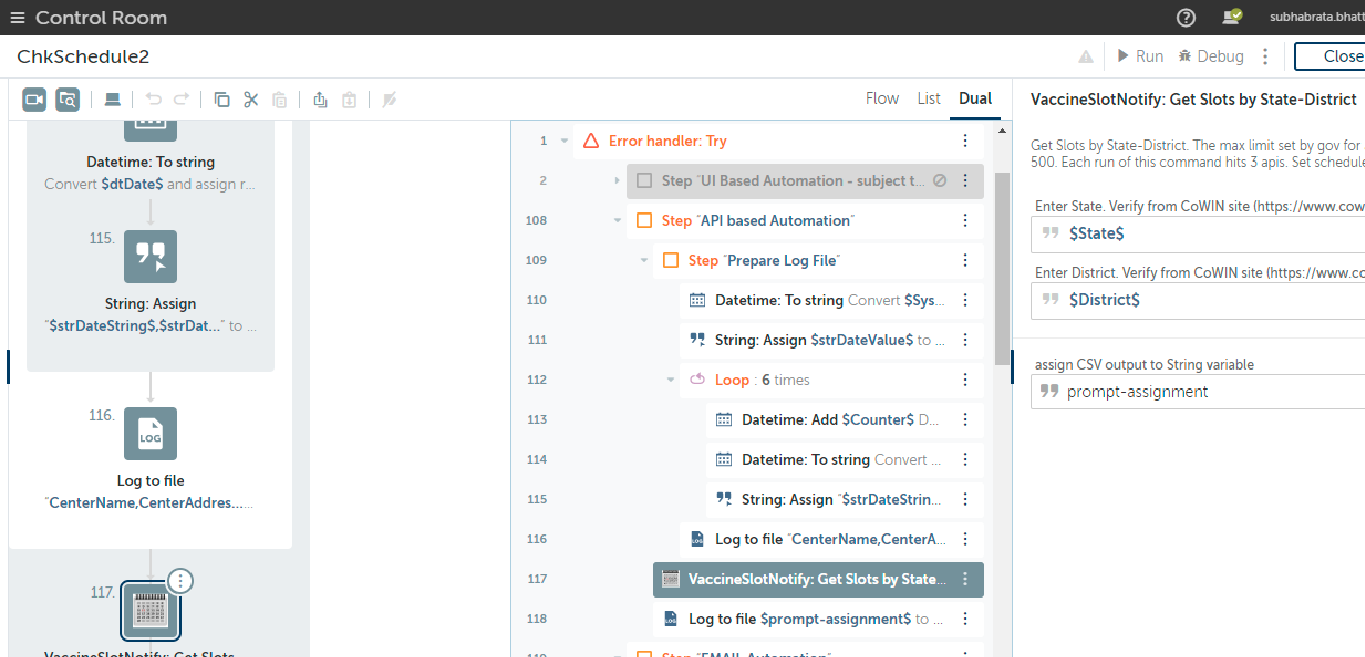
Task: Select the Log to file node 116 in flow
Action: coord(150,434)
